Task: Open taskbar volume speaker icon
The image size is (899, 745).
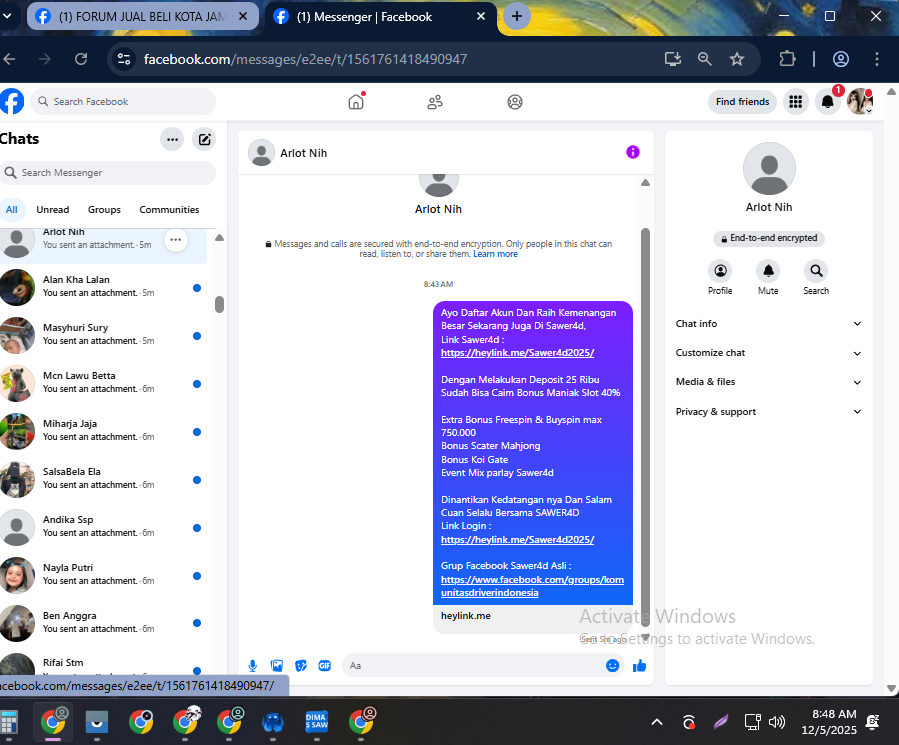Action: pos(777,722)
